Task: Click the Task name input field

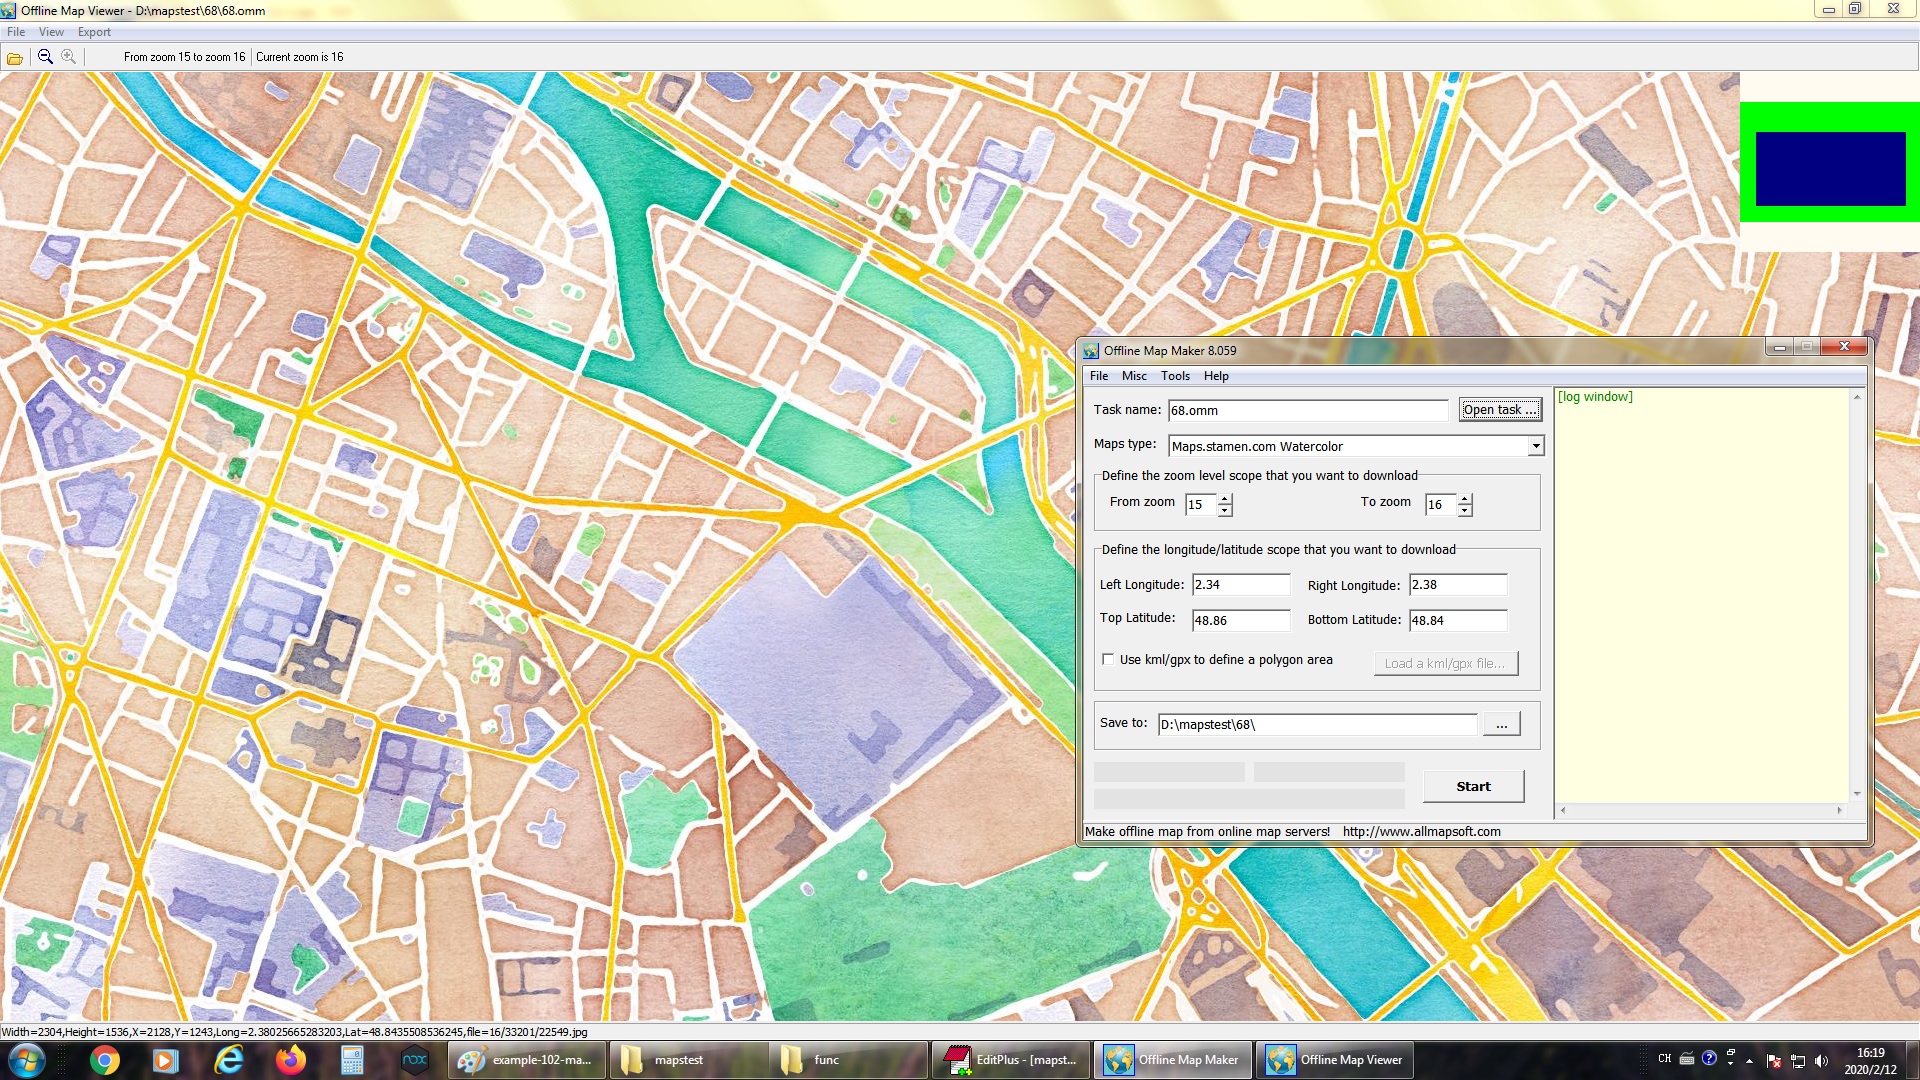Action: [1307, 410]
